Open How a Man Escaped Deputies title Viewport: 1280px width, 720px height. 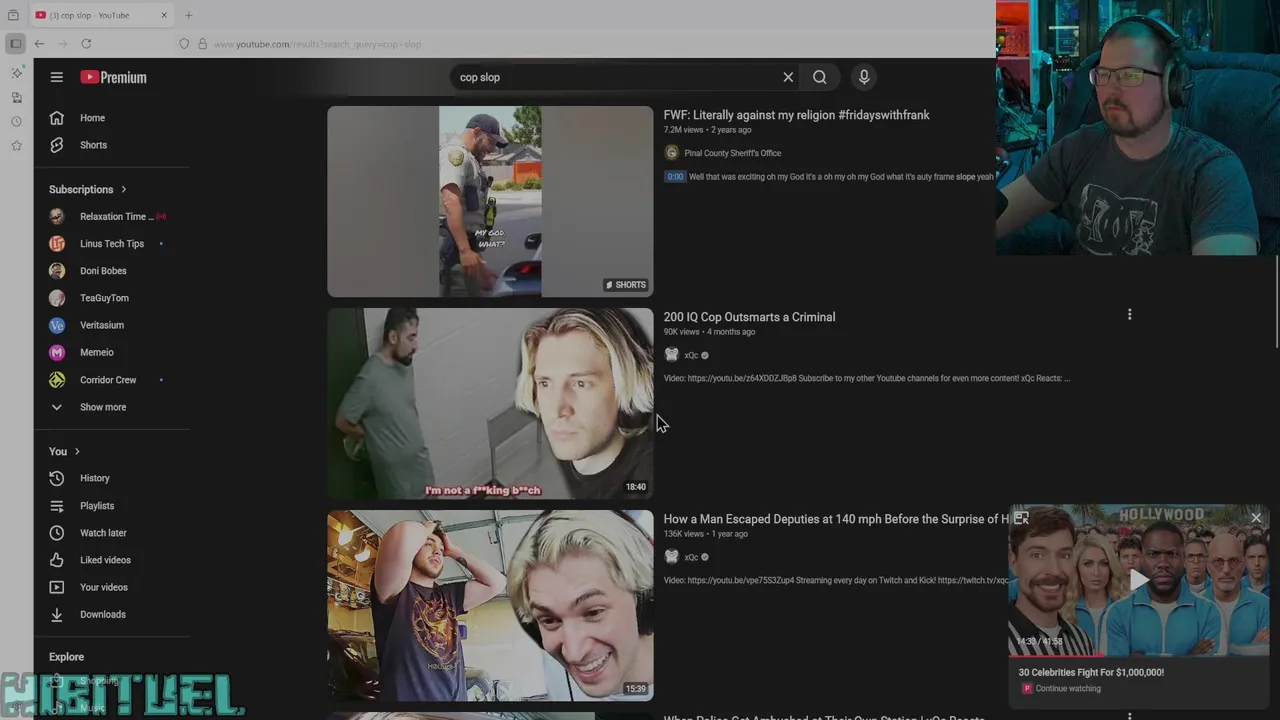click(x=836, y=519)
